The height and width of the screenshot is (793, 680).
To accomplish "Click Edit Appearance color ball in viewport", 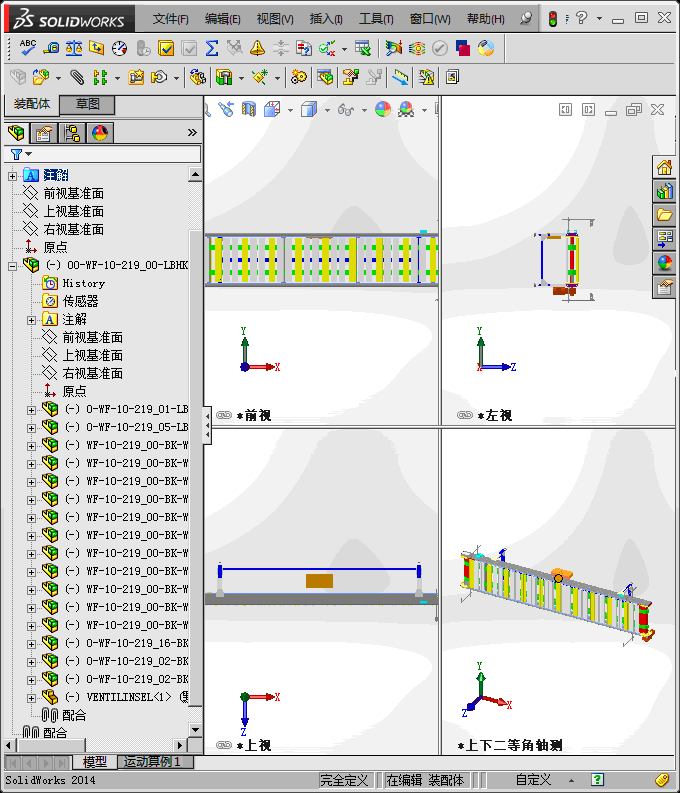I will pyautogui.click(x=383, y=109).
